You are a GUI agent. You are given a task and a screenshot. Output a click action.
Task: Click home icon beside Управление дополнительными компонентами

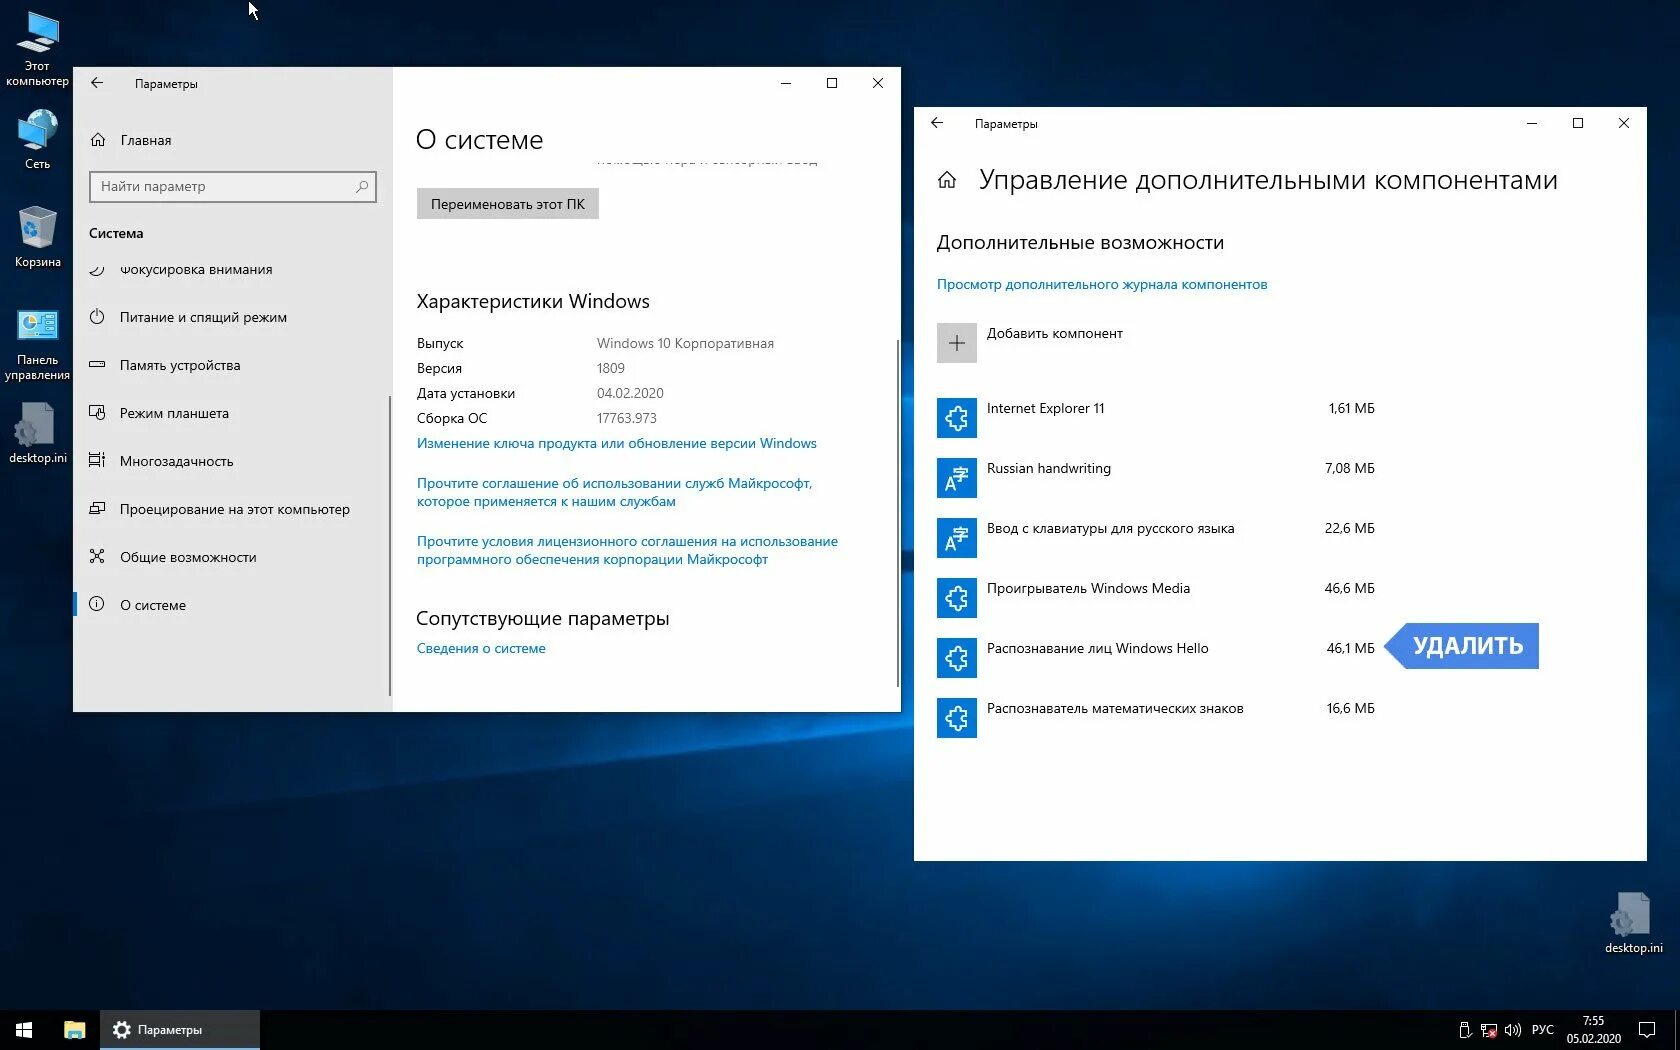pos(947,180)
